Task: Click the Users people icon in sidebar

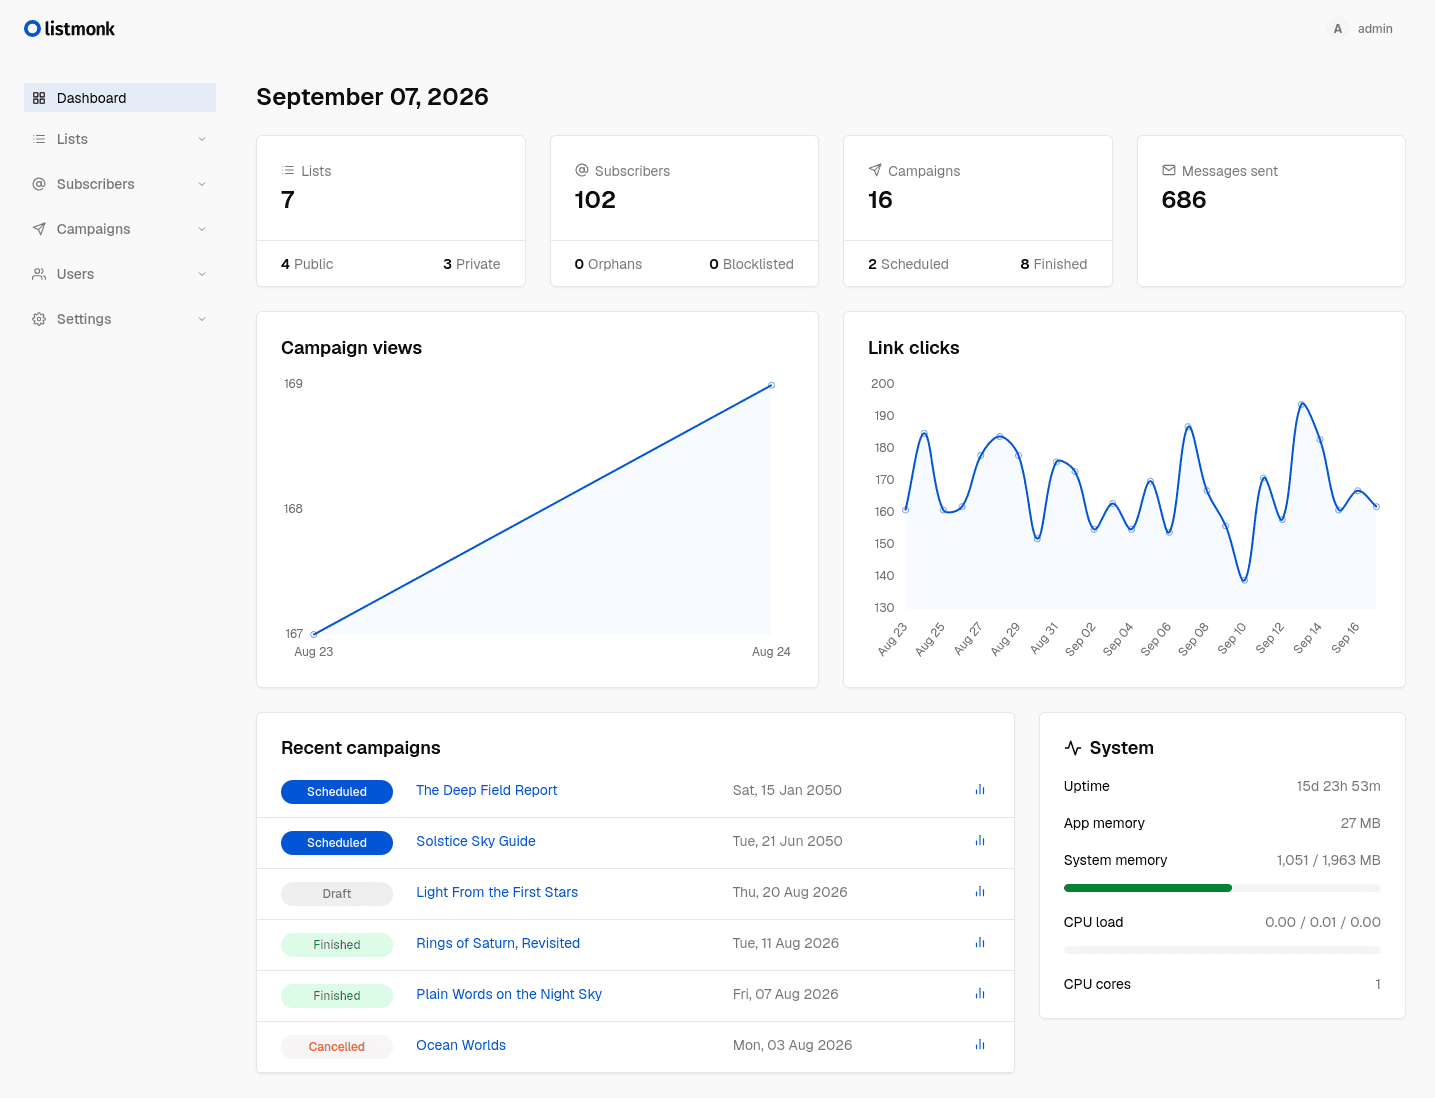Action: (39, 274)
